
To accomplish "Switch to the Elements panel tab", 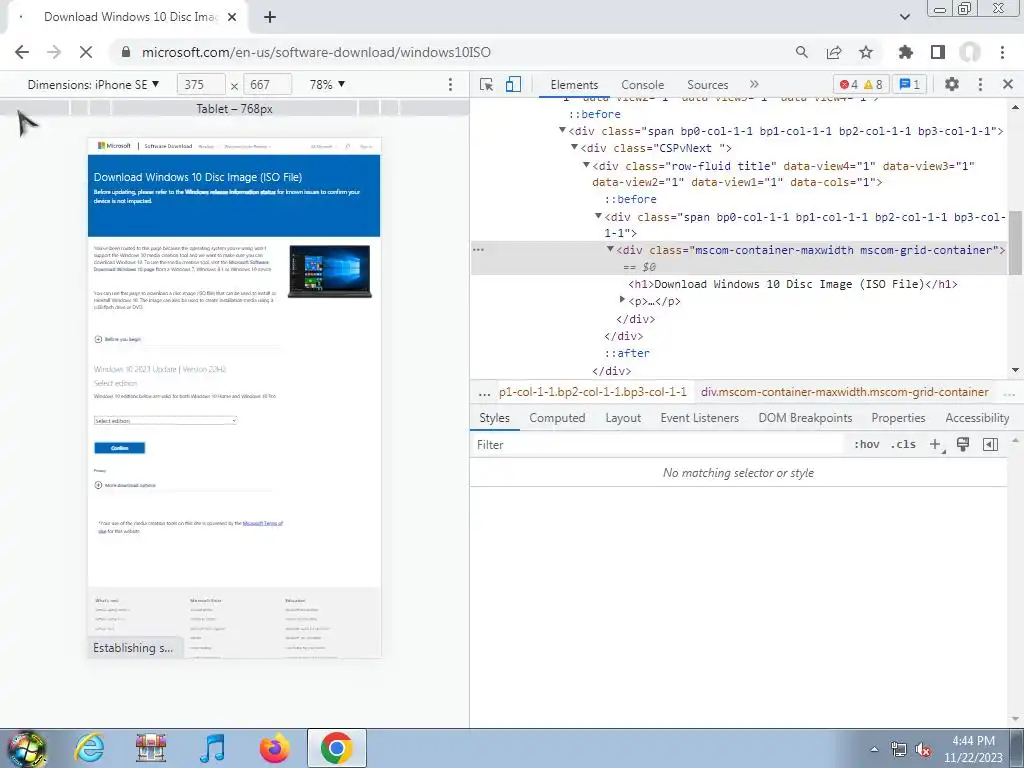I will tap(574, 85).
